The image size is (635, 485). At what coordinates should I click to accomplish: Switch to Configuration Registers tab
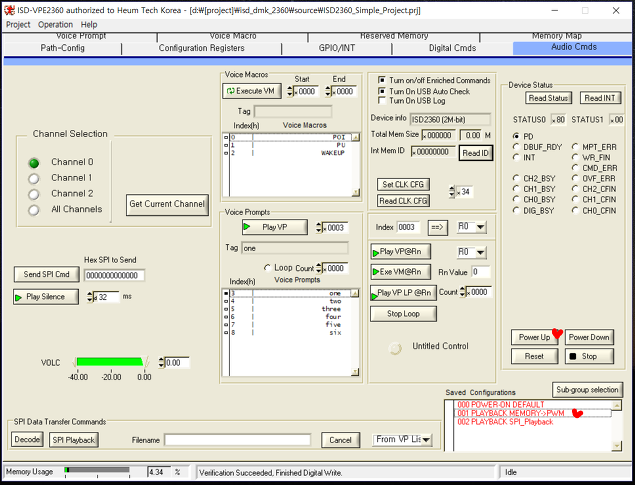tap(201, 48)
